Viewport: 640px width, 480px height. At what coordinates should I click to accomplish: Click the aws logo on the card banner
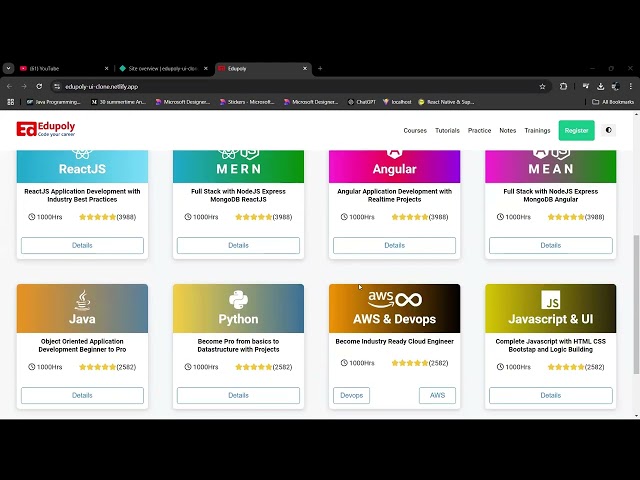(380, 299)
